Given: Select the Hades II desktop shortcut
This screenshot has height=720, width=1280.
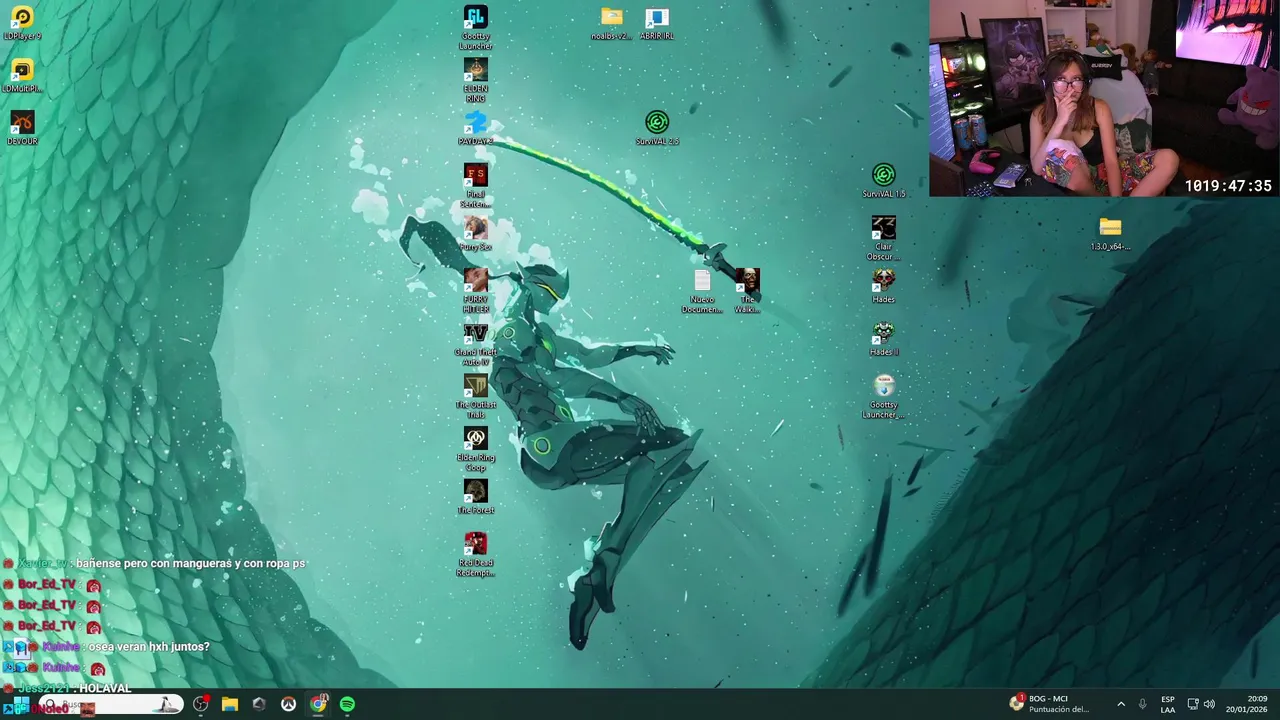Looking at the screenshot, I should (883, 340).
